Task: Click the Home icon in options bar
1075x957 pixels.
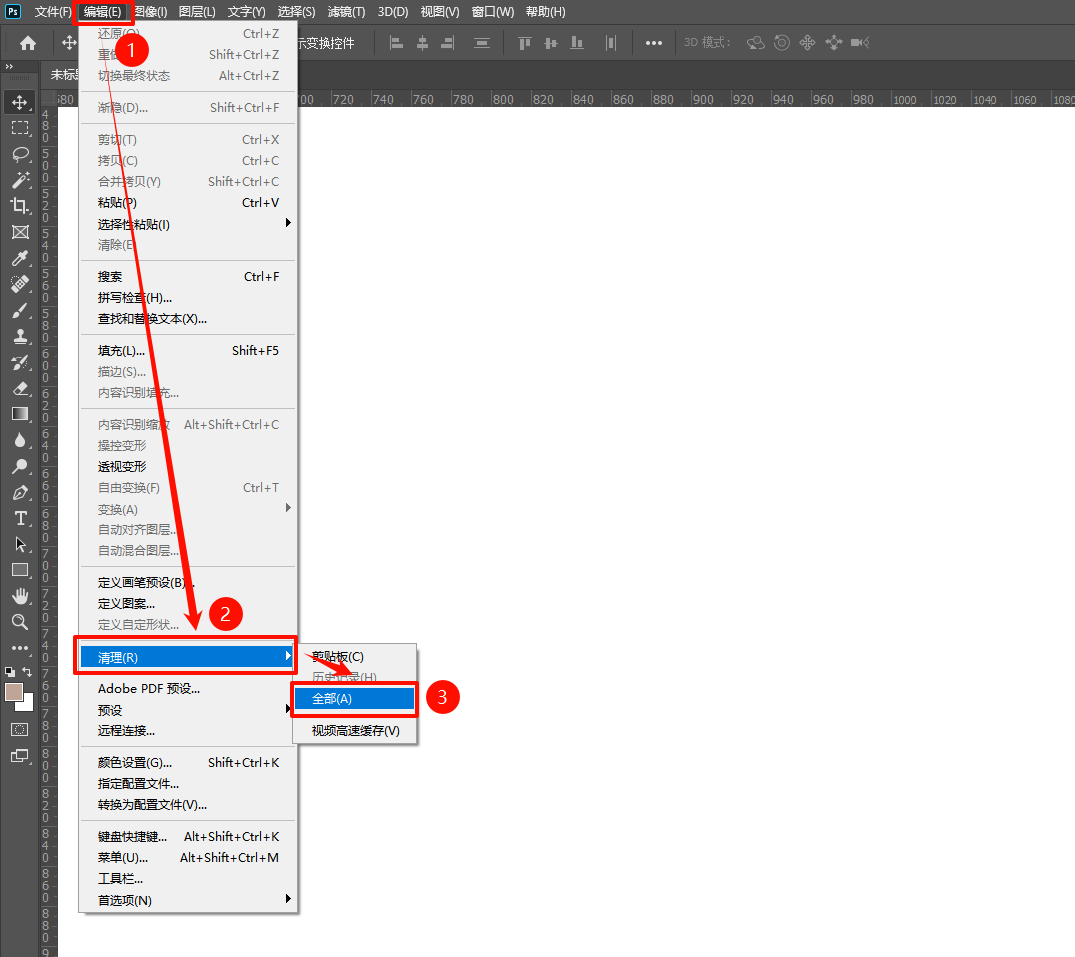Action: tap(28, 43)
